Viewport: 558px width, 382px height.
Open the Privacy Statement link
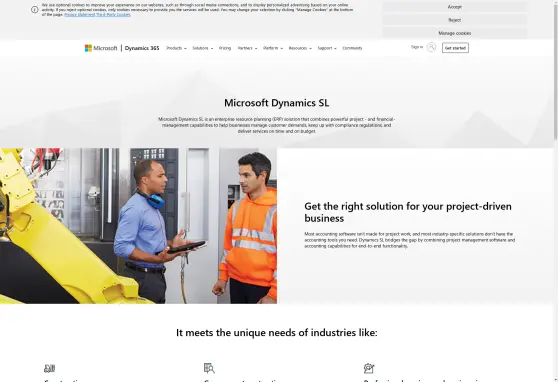80,15
